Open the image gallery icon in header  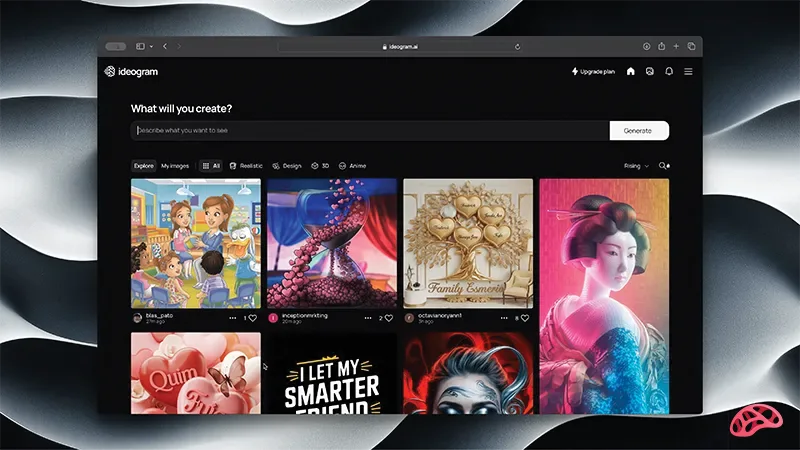pyautogui.click(x=649, y=72)
